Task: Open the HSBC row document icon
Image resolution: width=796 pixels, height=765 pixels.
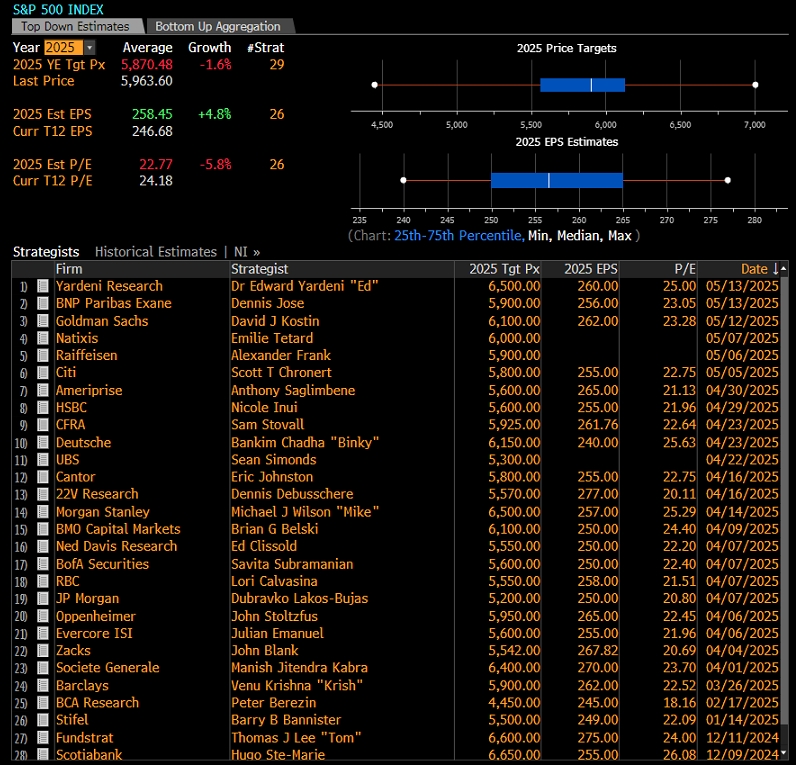Action: coord(43,408)
